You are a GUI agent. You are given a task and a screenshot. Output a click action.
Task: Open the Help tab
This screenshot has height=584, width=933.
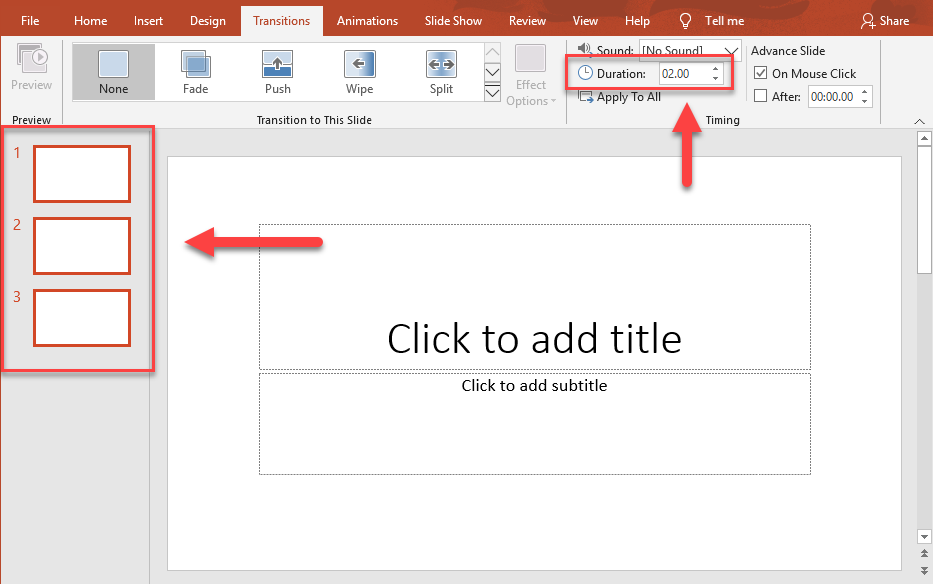point(637,21)
